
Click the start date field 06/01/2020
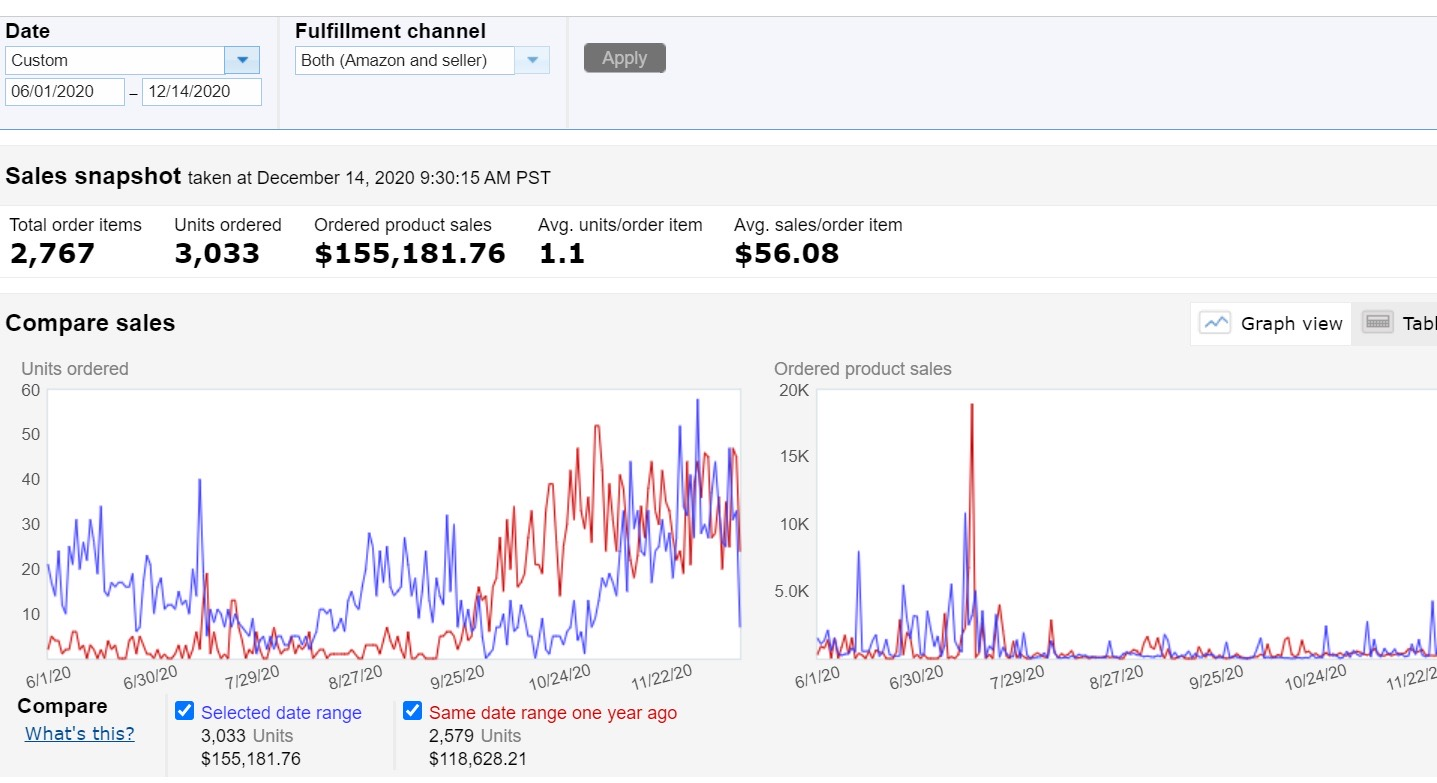coord(65,92)
